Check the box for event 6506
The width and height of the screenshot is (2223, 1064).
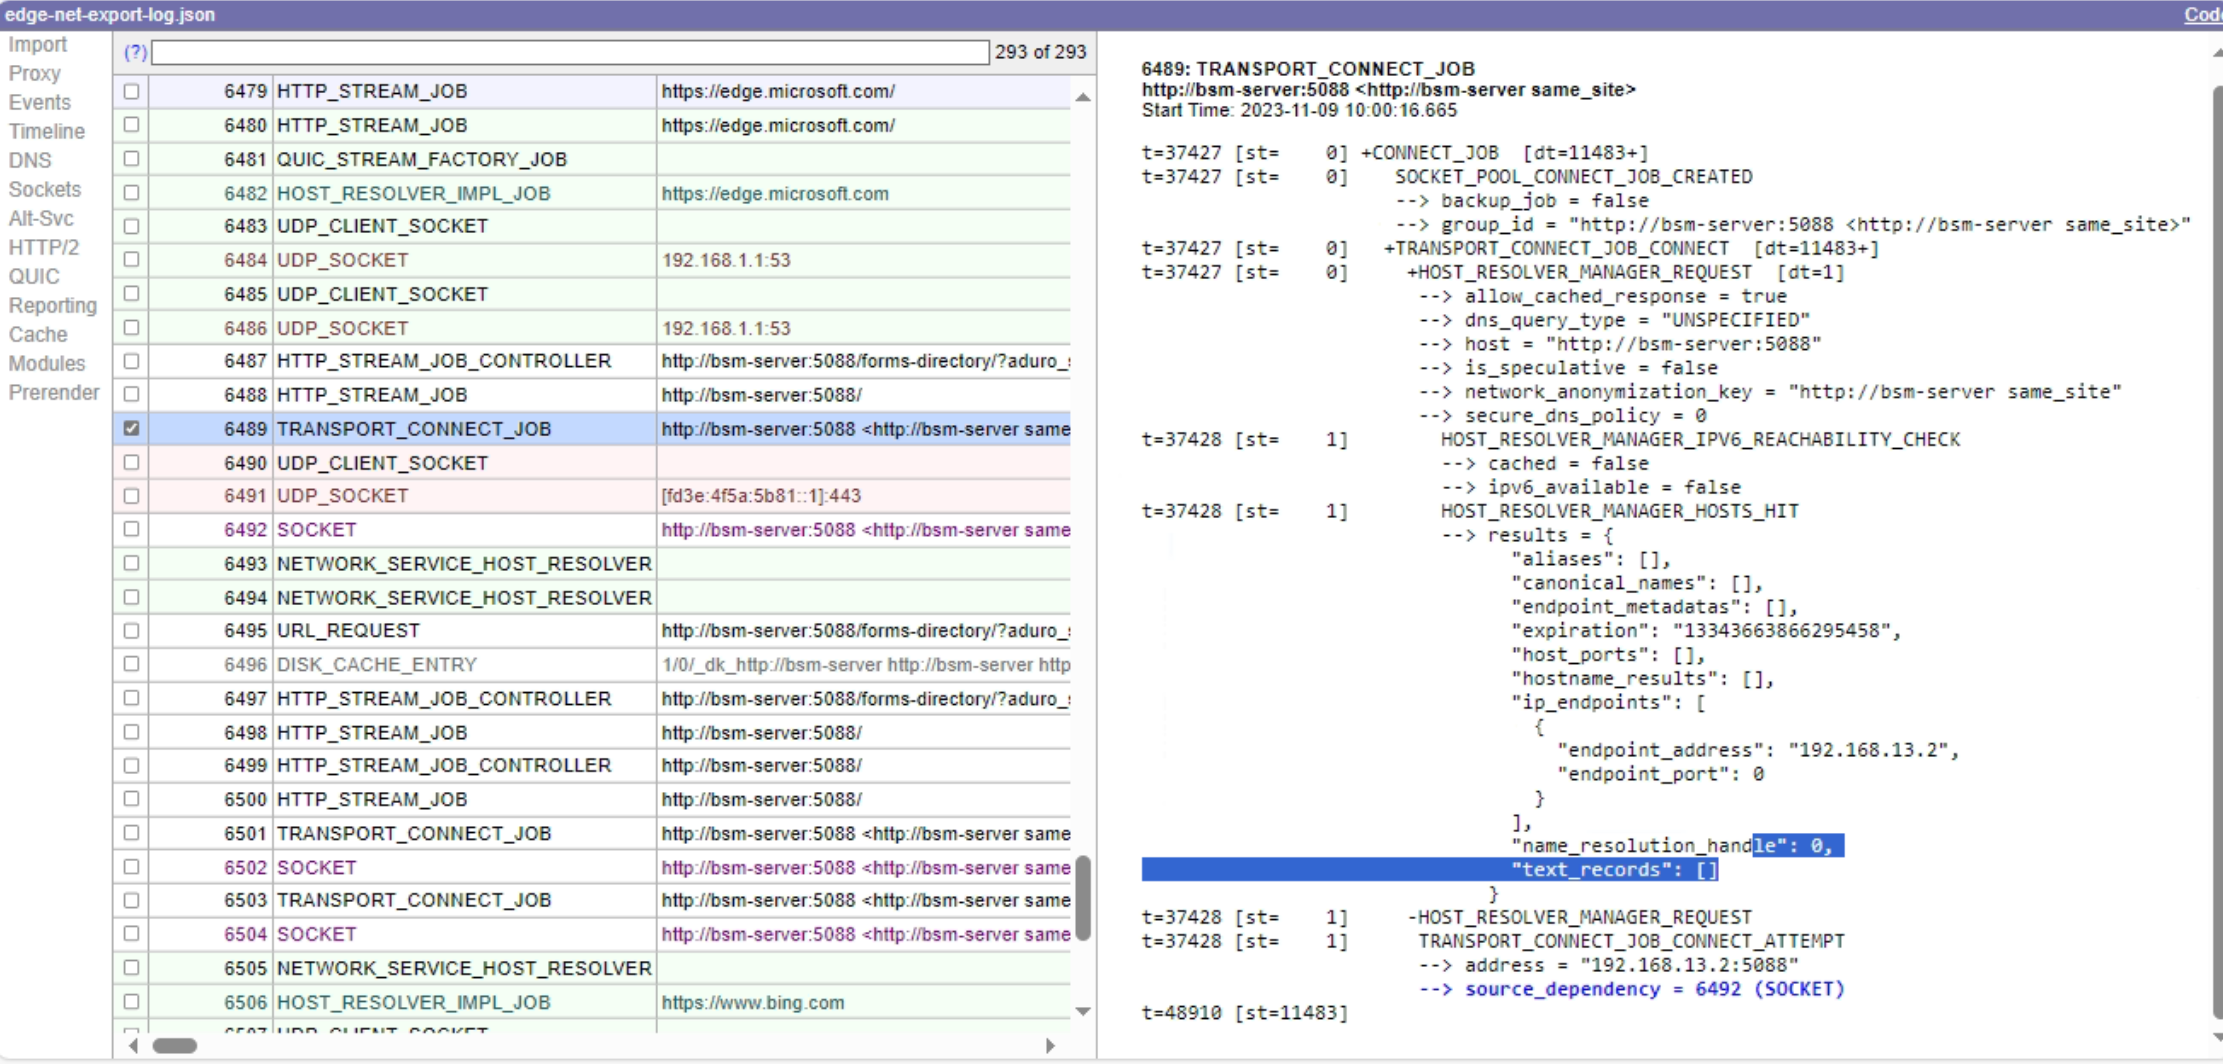[131, 1002]
